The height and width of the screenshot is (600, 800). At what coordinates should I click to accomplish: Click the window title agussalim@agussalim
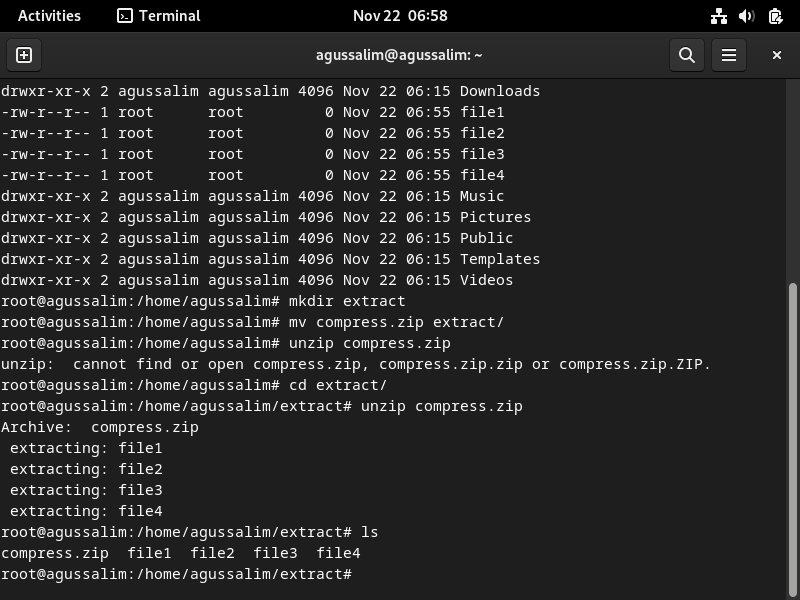(x=399, y=55)
